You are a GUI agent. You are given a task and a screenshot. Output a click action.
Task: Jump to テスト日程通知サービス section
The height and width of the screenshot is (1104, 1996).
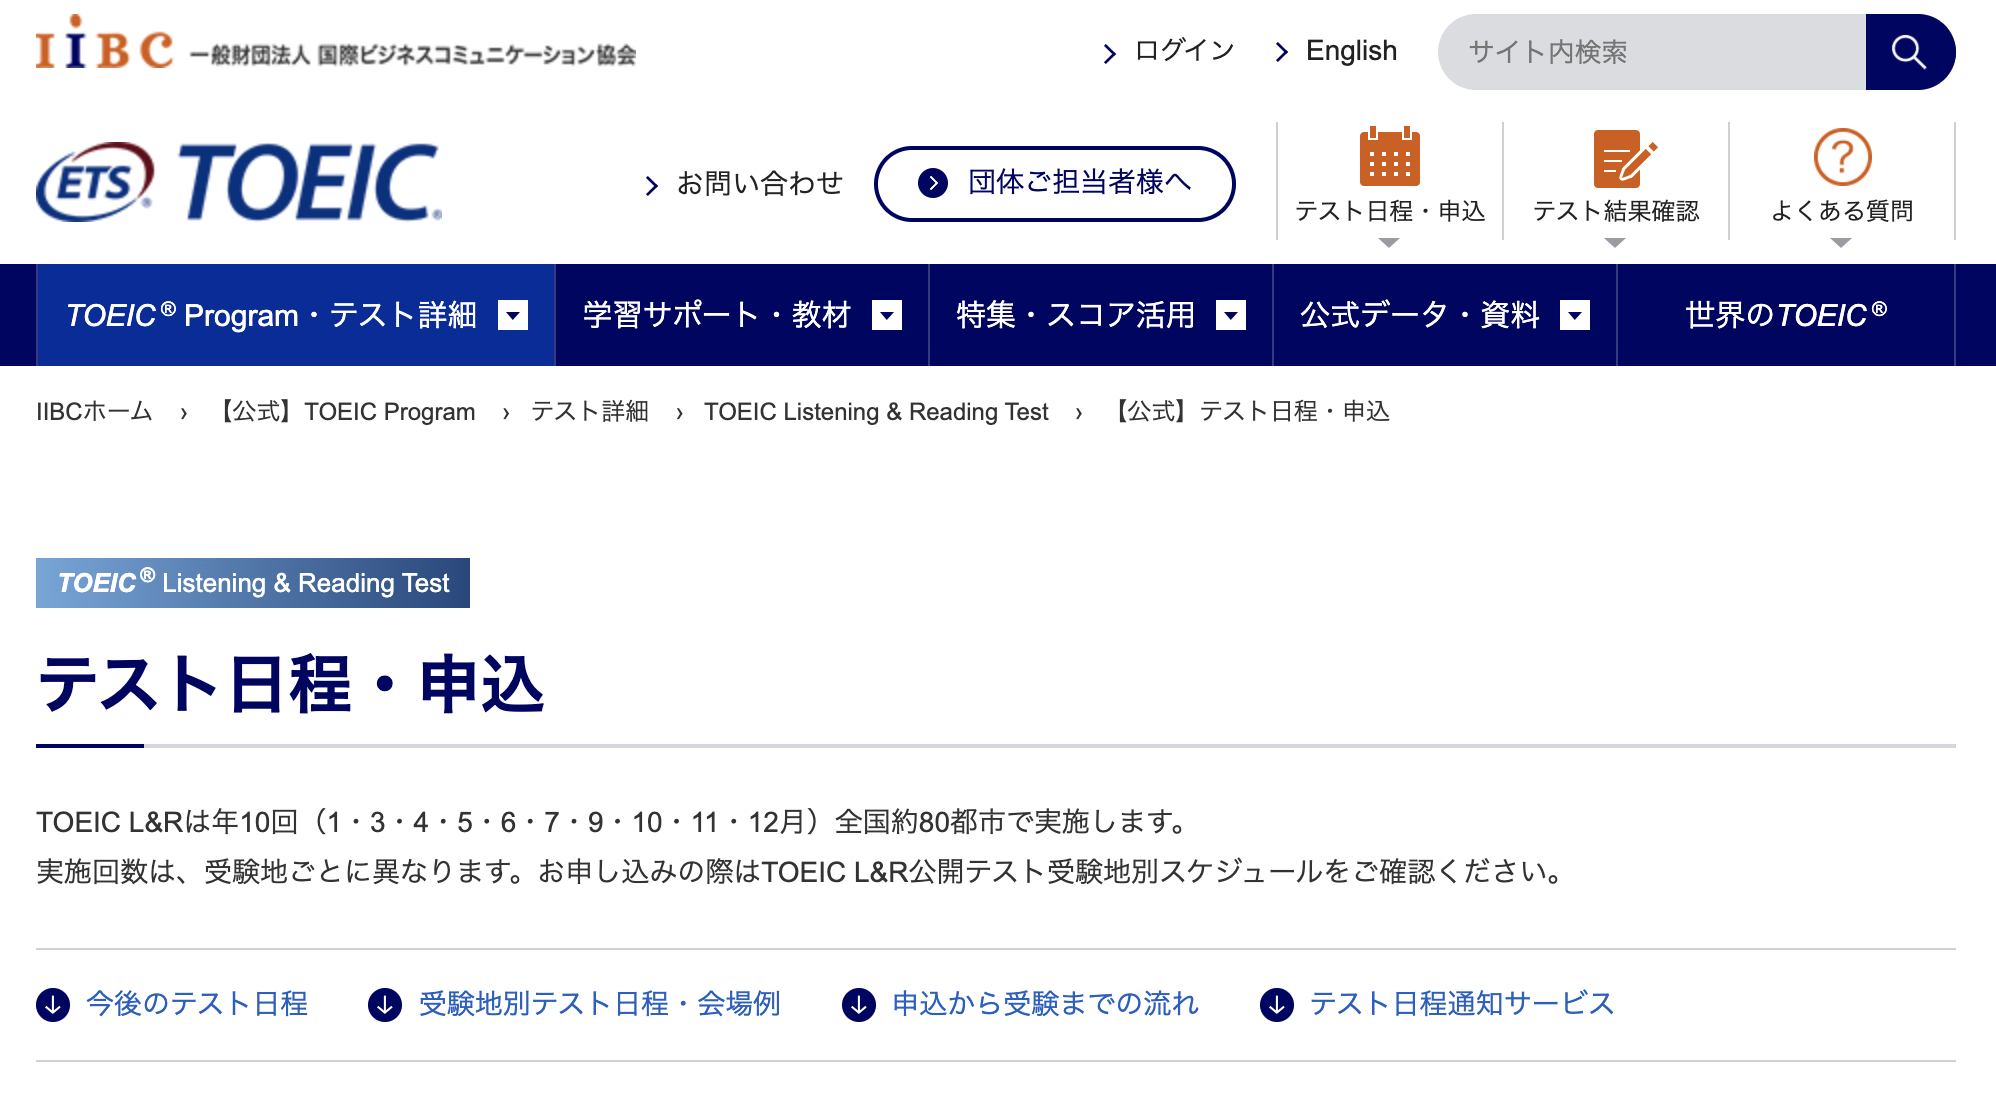[x=1462, y=1004]
